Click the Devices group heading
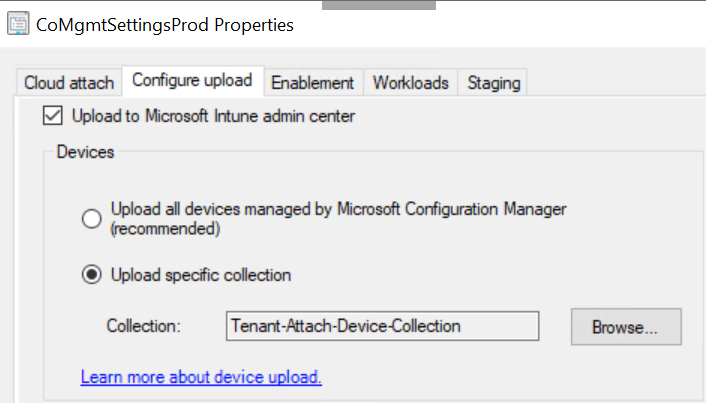The image size is (706, 403). click(x=85, y=152)
